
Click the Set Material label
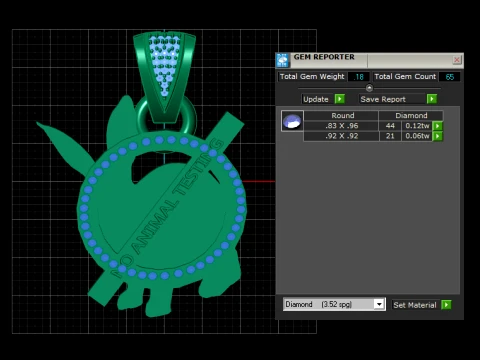point(415,305)
